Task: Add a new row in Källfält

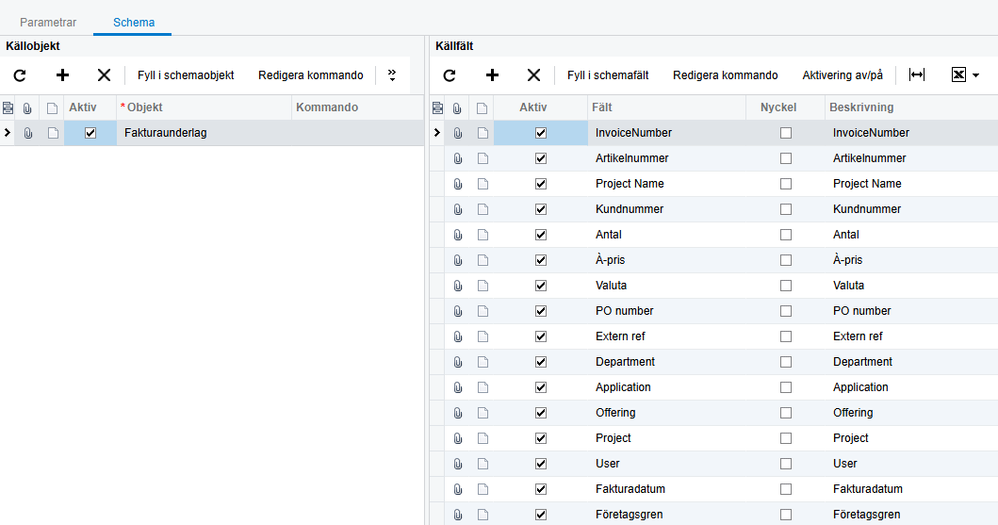Action: click(492, 75)
